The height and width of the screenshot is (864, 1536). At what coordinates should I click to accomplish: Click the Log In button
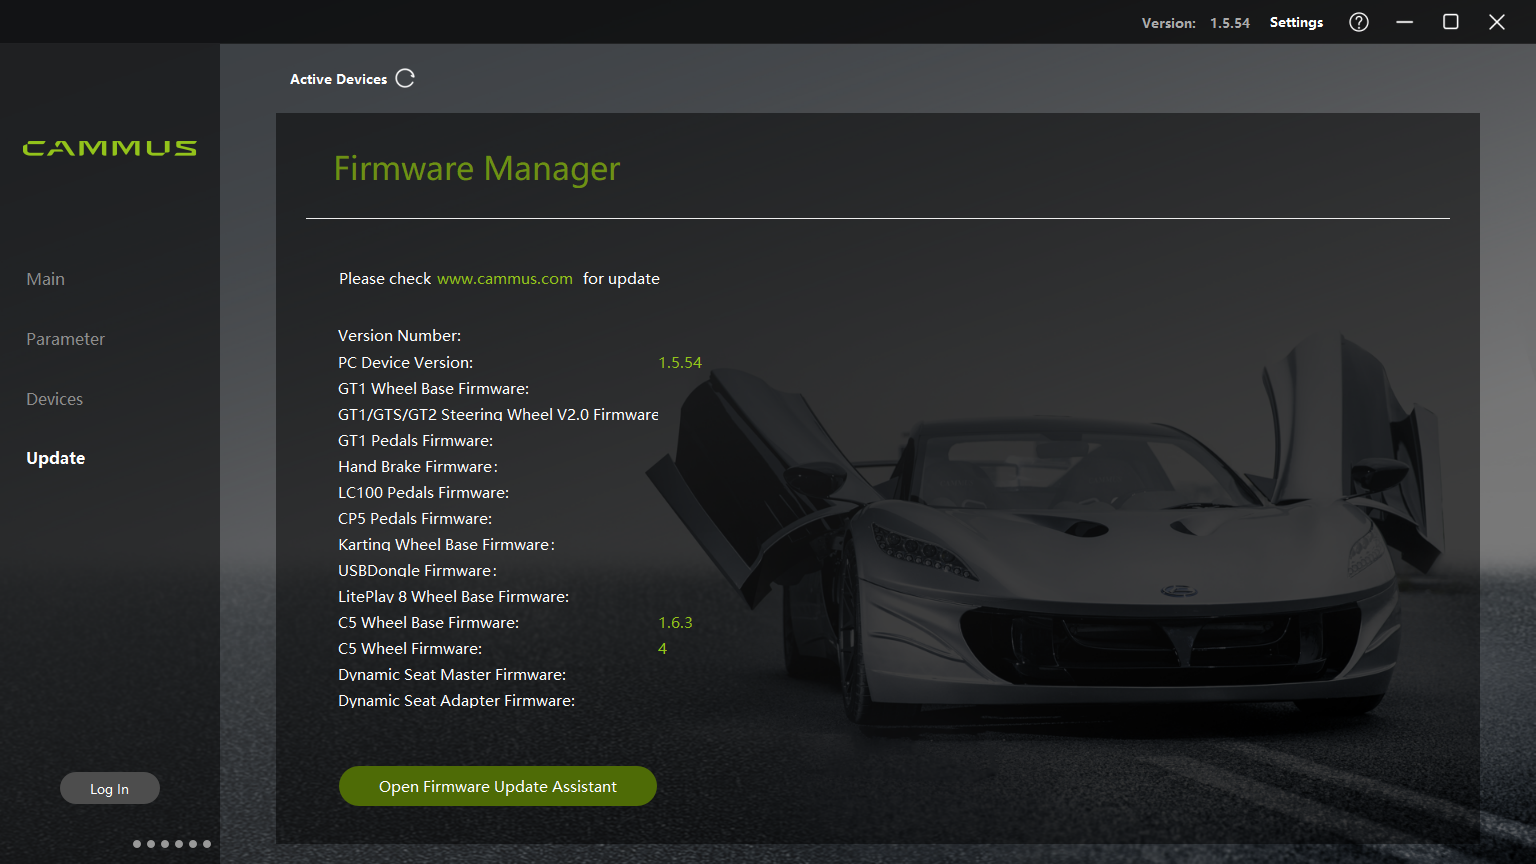(109, 789)
